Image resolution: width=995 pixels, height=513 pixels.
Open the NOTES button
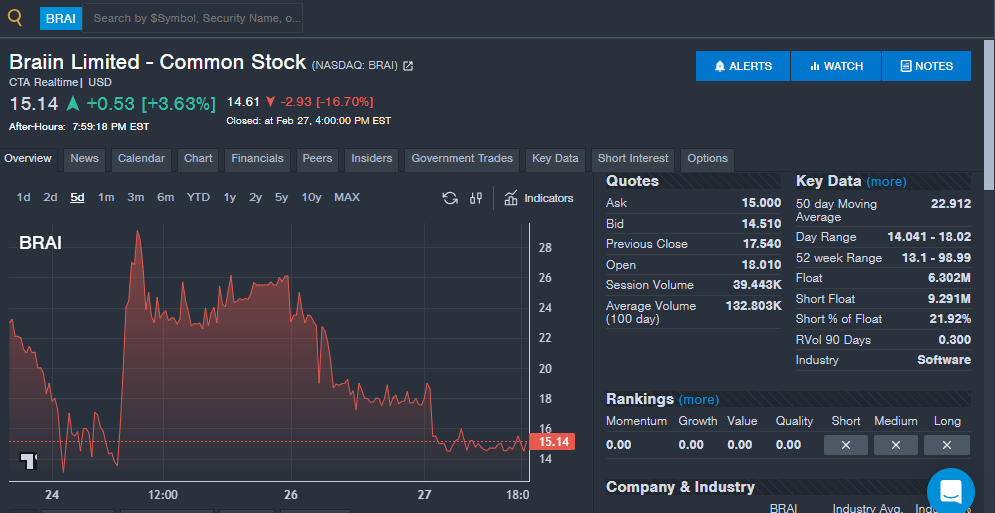click(x=926, y=66)
